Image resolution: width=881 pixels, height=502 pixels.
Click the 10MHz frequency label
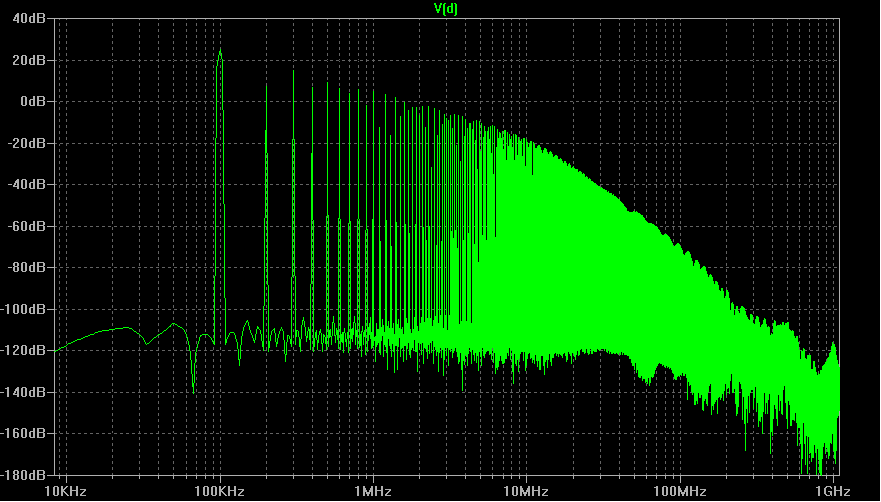coord(526,492)
